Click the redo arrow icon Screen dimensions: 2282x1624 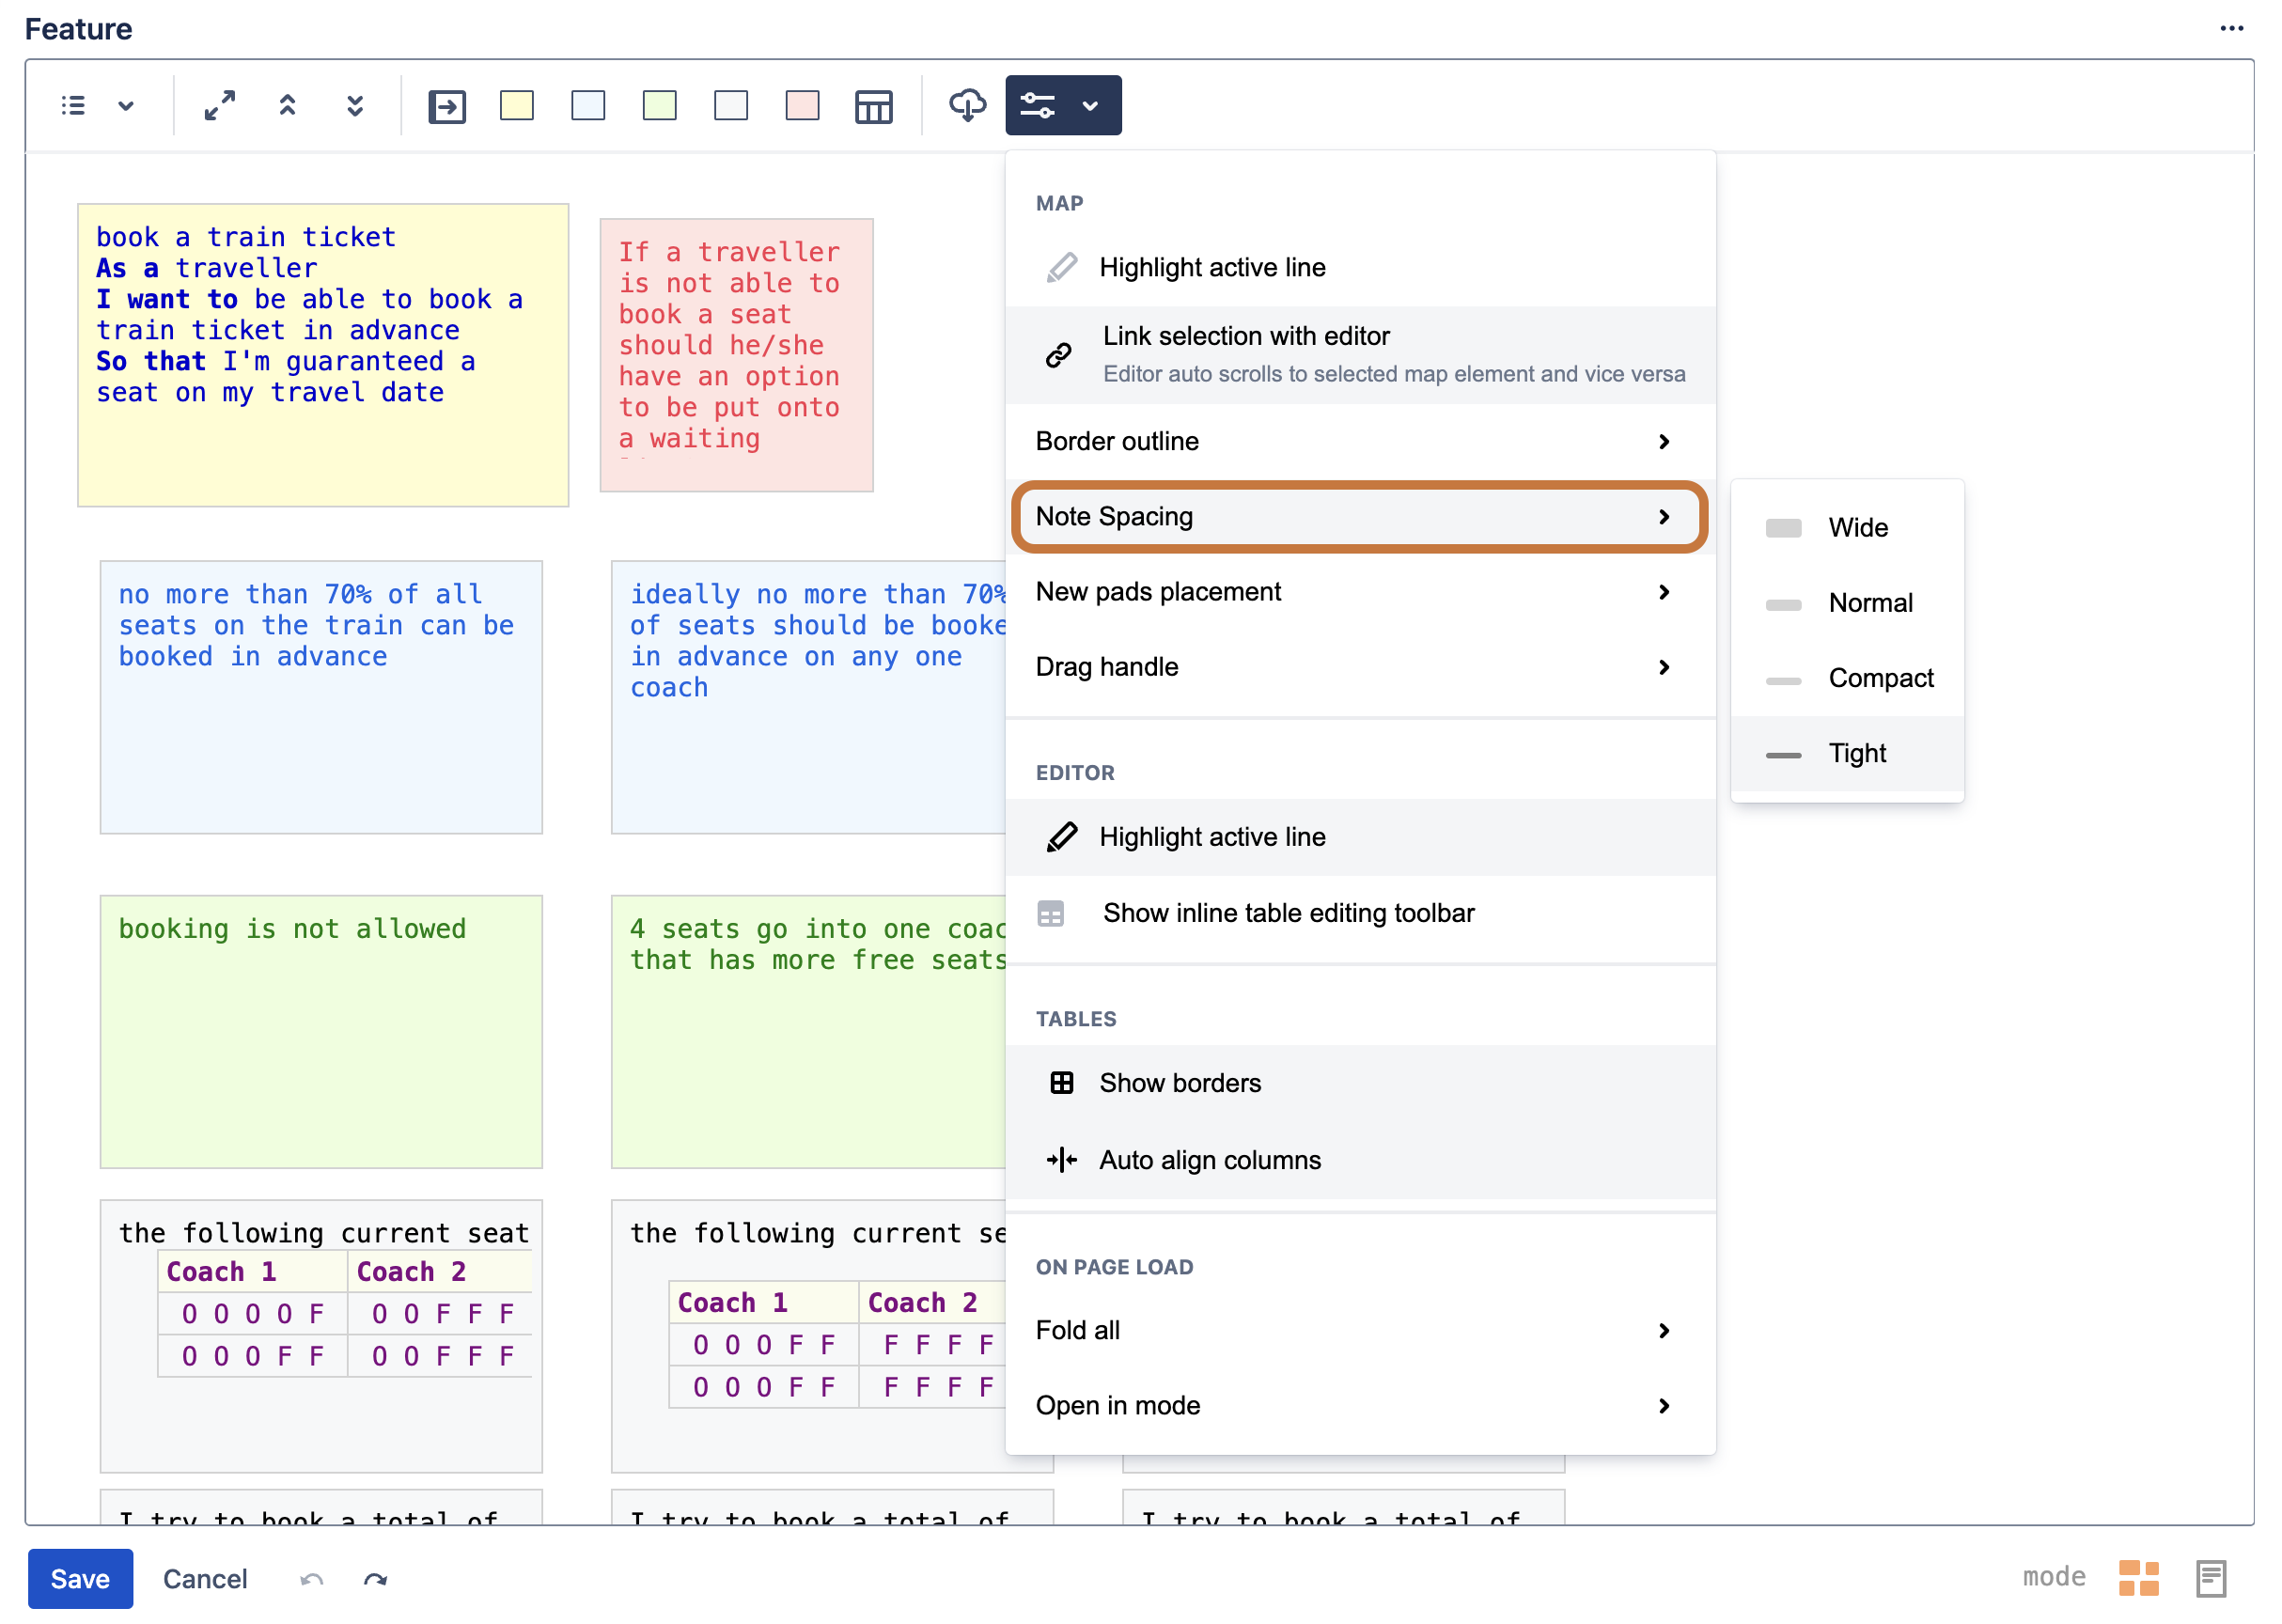[375, 1580]
